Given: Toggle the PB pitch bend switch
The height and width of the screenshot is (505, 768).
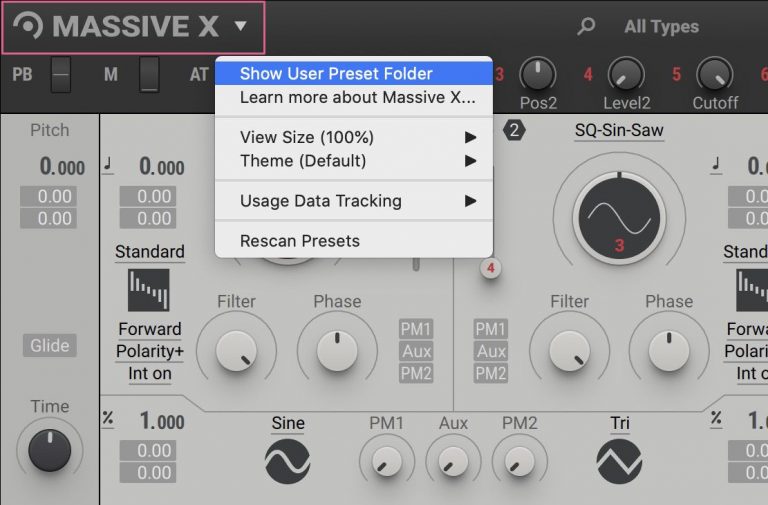Looking at the screenshot, I should pyautogui.click(x=61, y=74).
